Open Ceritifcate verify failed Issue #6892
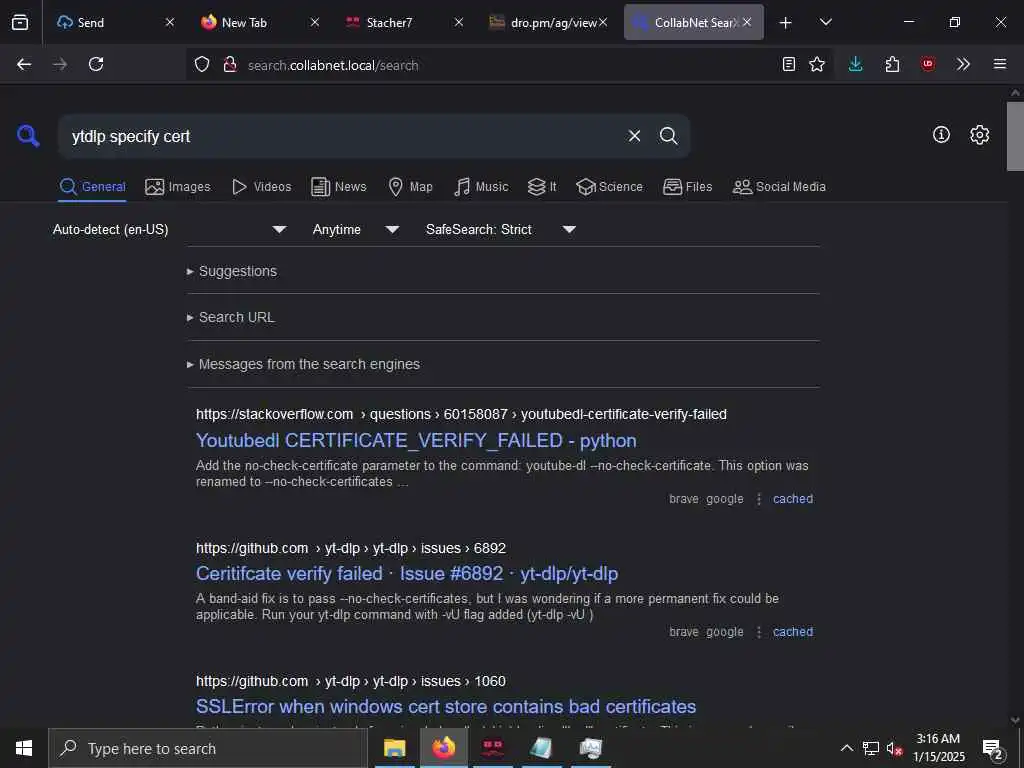The height and width of the screenshot is (768, 1024). pos(407,573)
